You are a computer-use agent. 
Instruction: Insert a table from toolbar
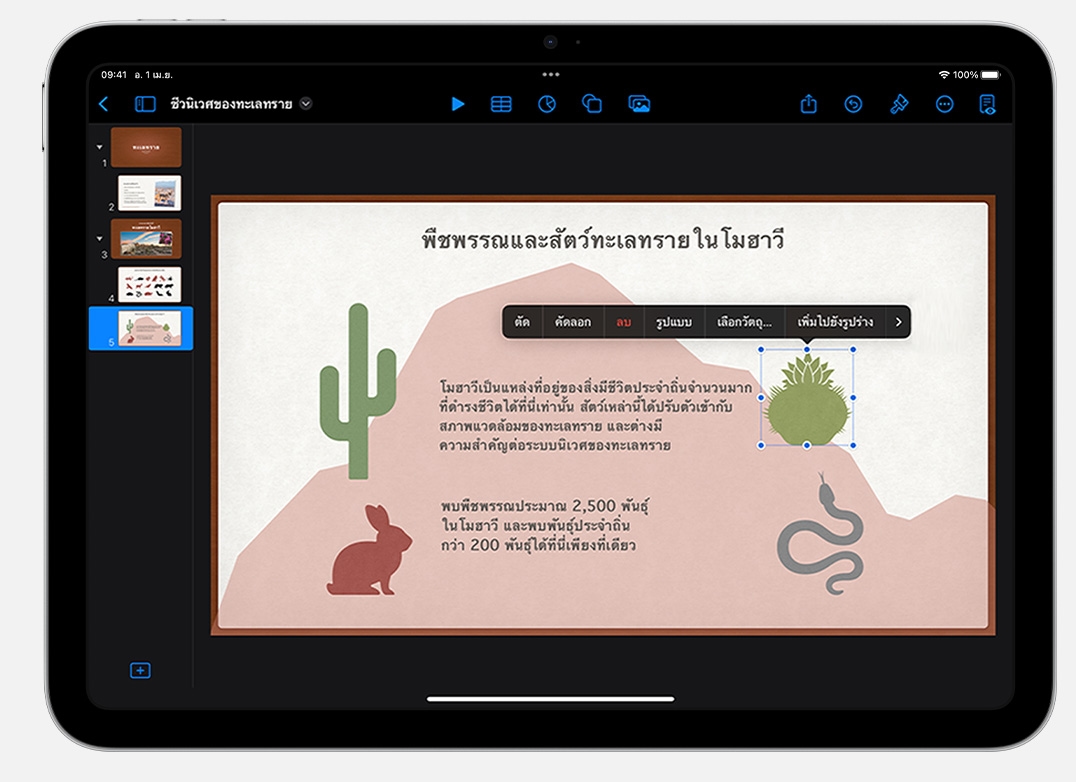tap(501, 104)
